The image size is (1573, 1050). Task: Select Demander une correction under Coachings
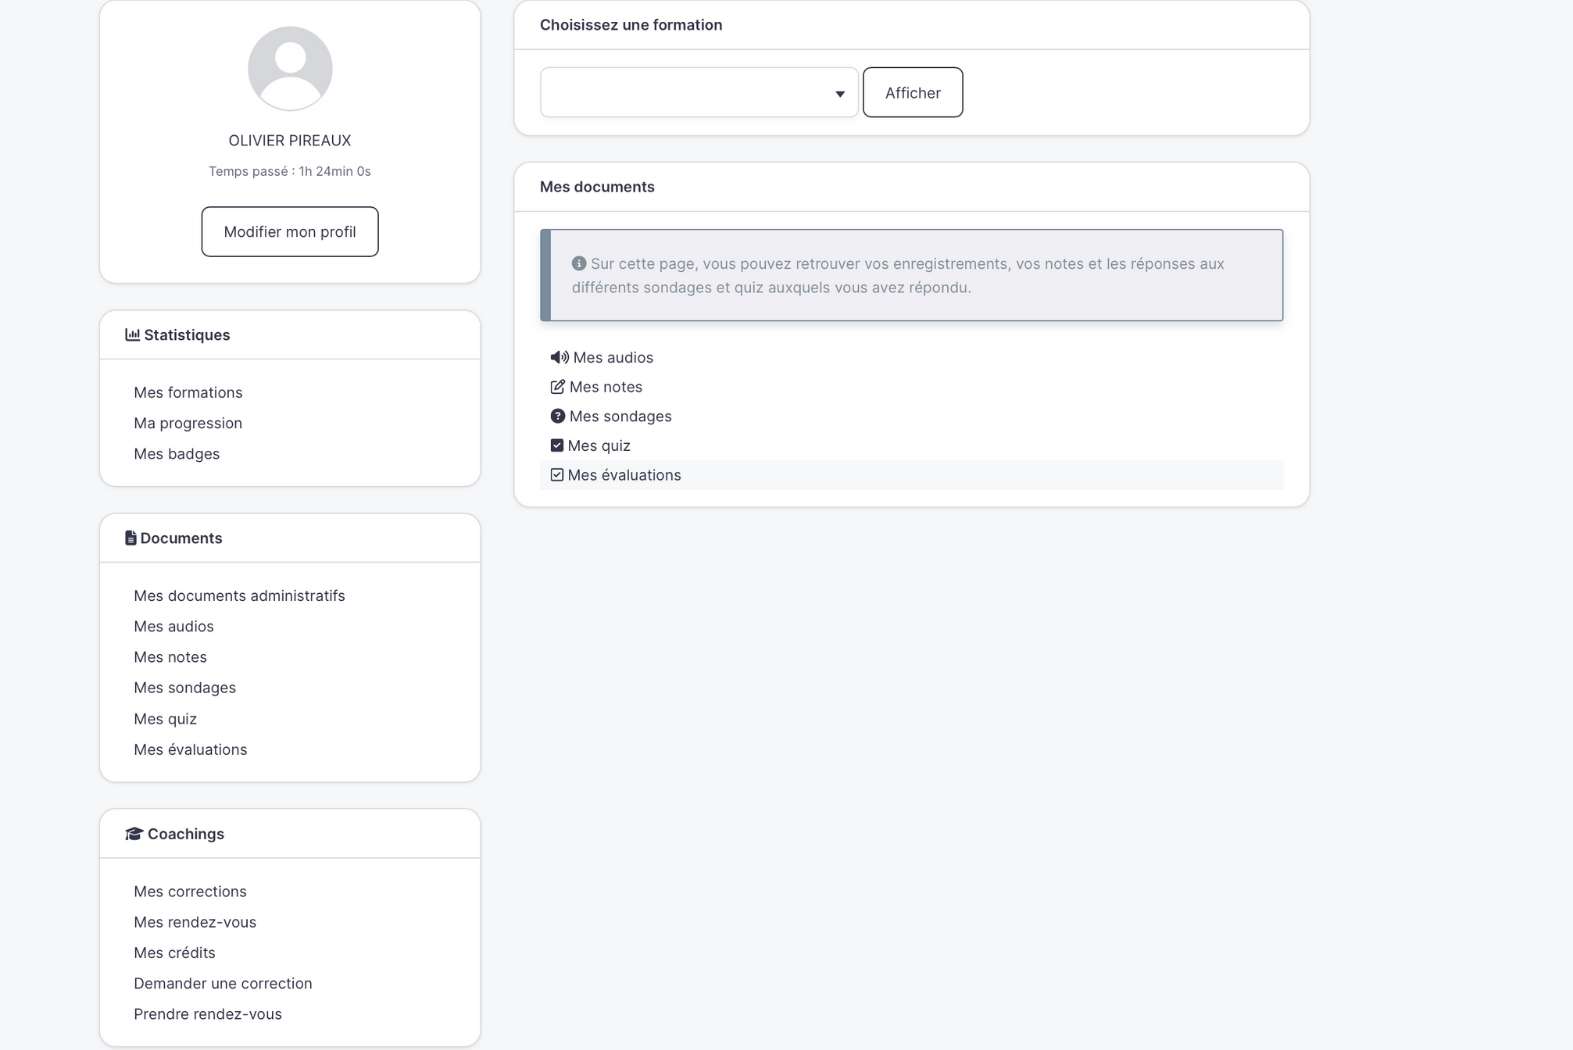pos(223,984)
